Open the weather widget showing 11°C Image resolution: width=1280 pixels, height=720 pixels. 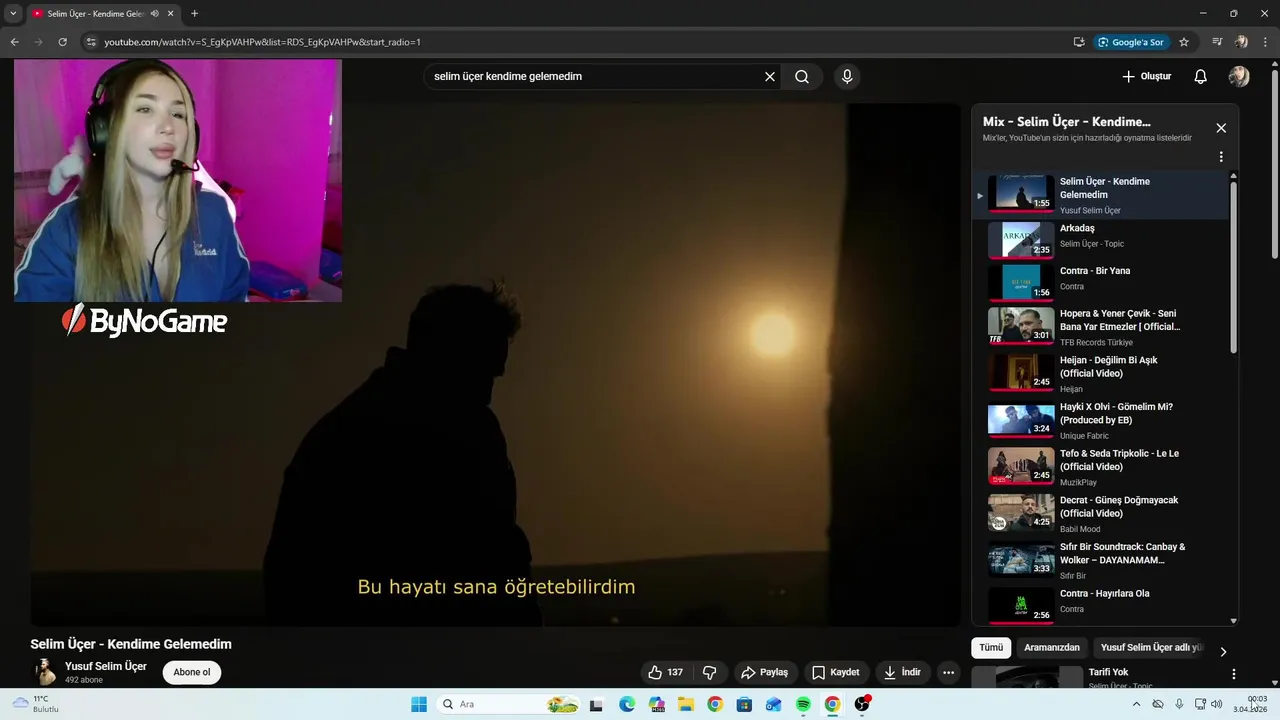click(36, 704)
